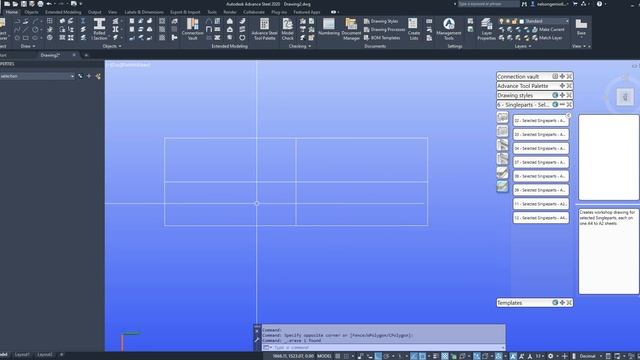Viewport: 640px width, 360px height.
Task: Close the Templates palette bar
Action: tap(569, 302)
